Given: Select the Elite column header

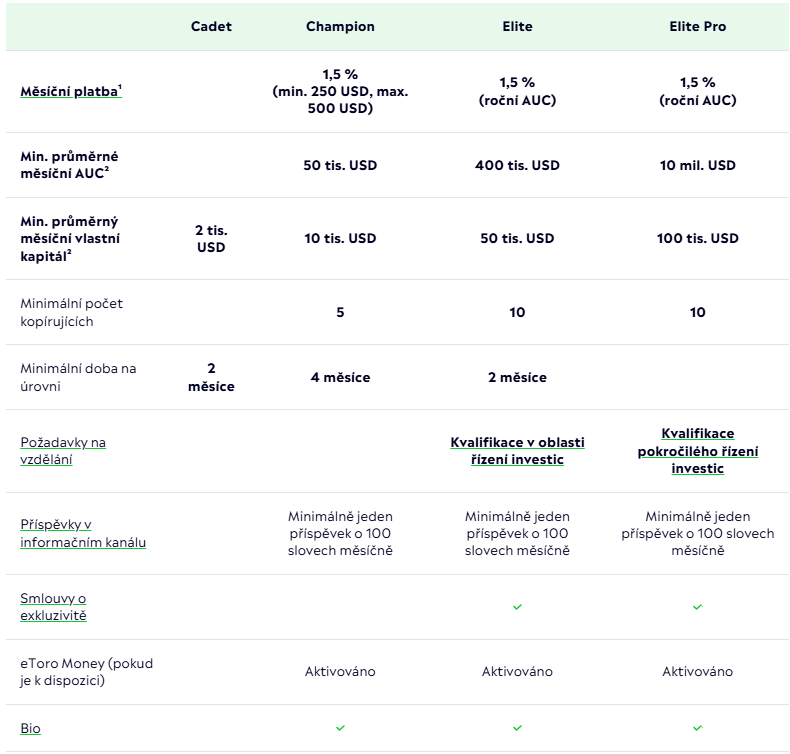Looking at the screenshot, I should pos(517,27).
